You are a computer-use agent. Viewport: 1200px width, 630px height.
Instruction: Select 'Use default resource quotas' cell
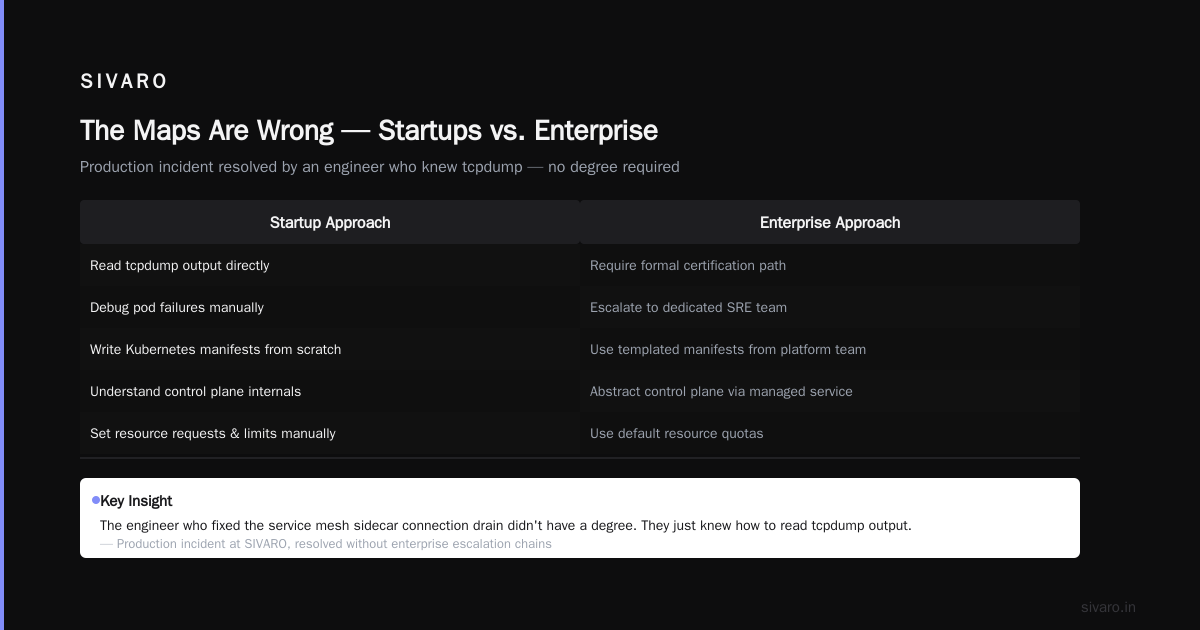pos(830,433)
